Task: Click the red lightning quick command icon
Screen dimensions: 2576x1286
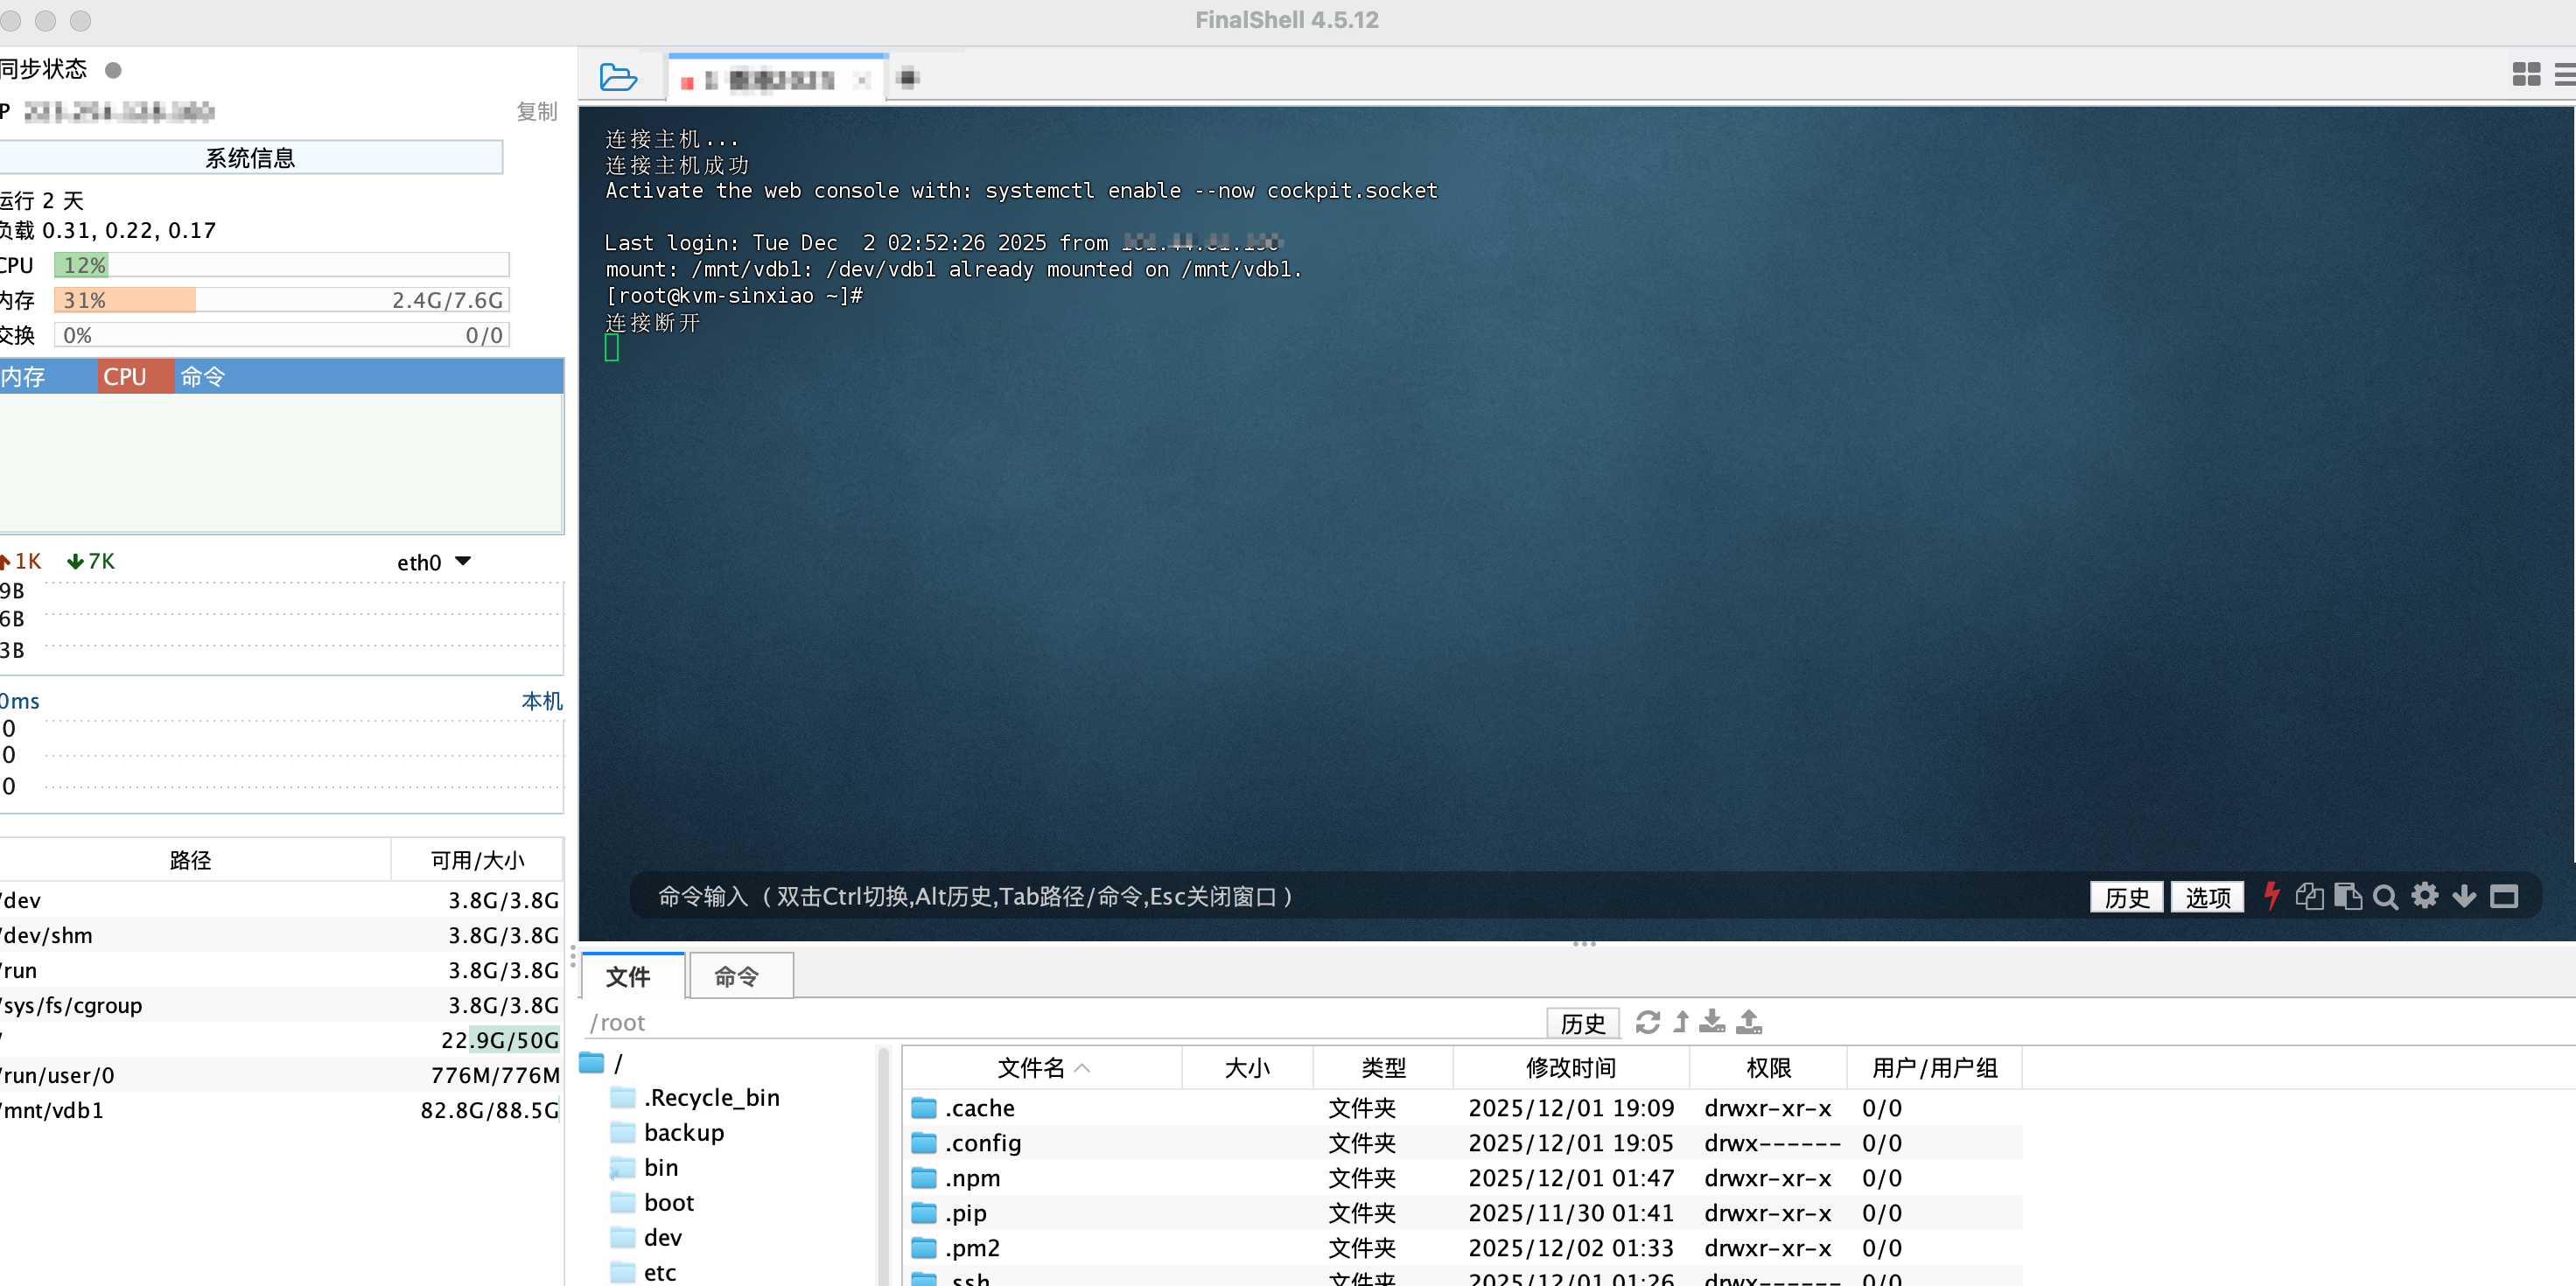Action: [2271, 895]
